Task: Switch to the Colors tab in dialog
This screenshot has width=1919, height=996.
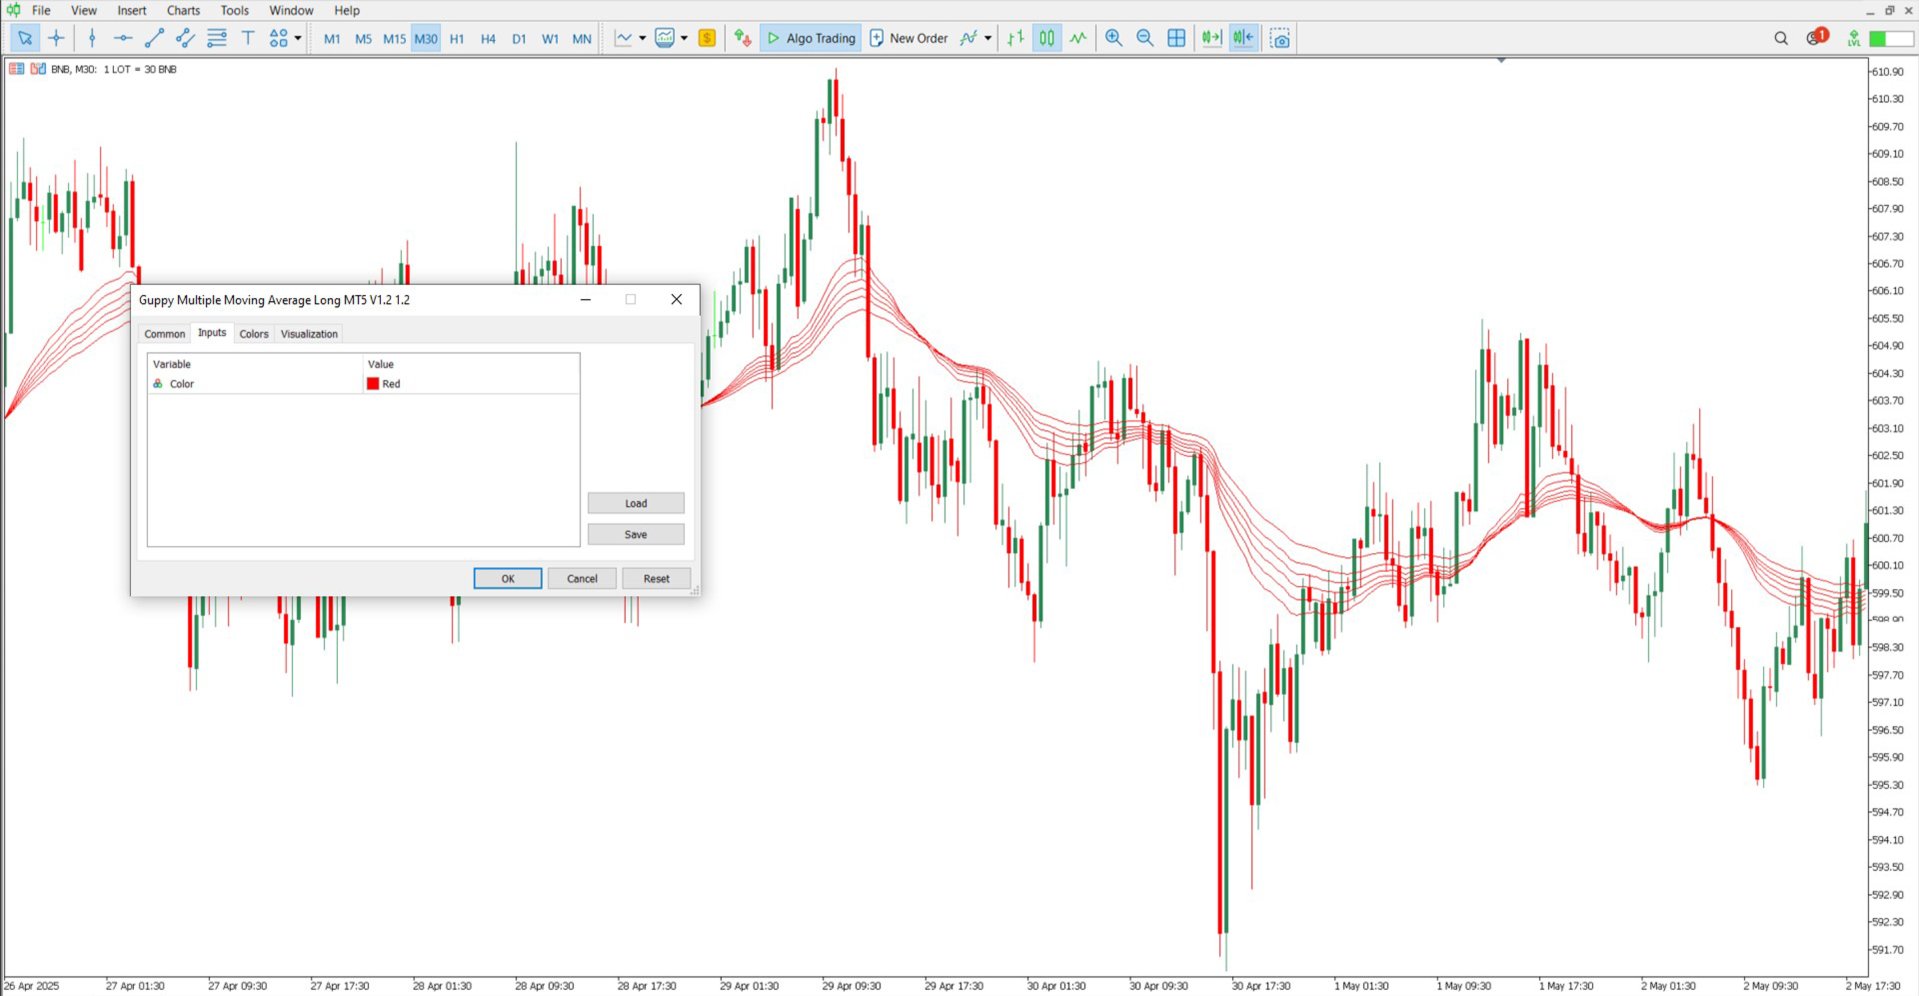Action: click(x=254, y=334)
